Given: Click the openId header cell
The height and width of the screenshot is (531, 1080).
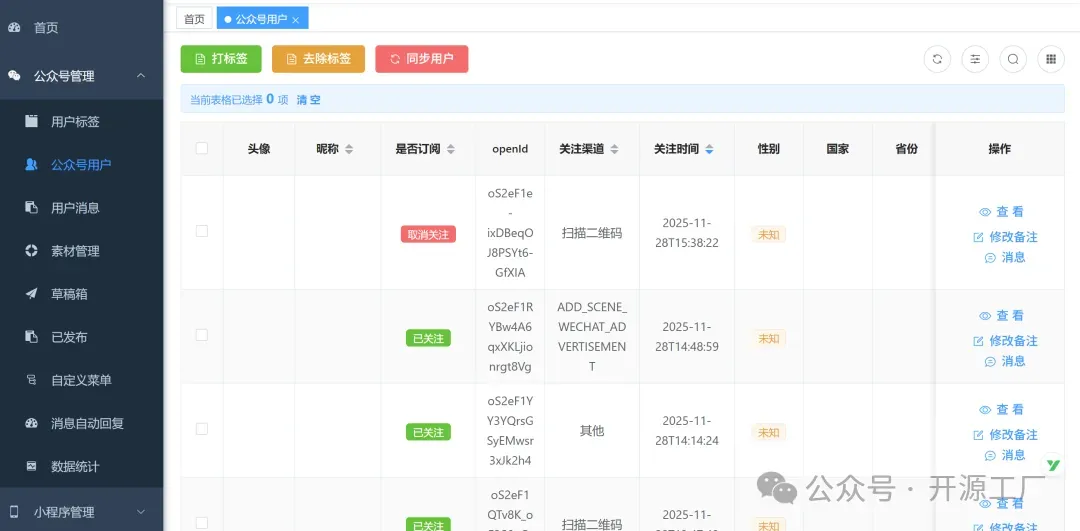Looking at the screenshot, I should click(510, 149).
